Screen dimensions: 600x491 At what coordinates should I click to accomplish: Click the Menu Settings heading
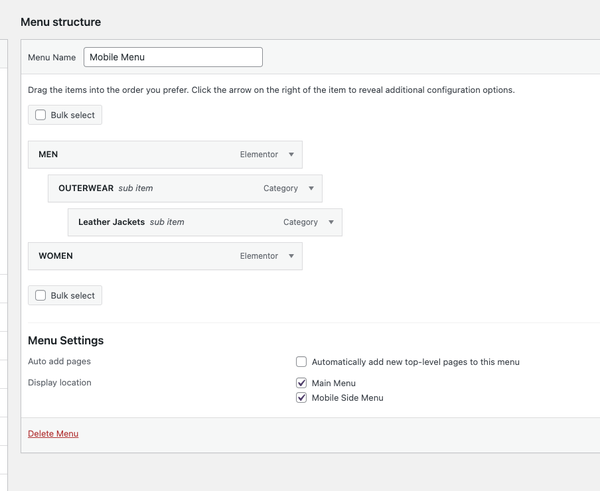point(66,340)
